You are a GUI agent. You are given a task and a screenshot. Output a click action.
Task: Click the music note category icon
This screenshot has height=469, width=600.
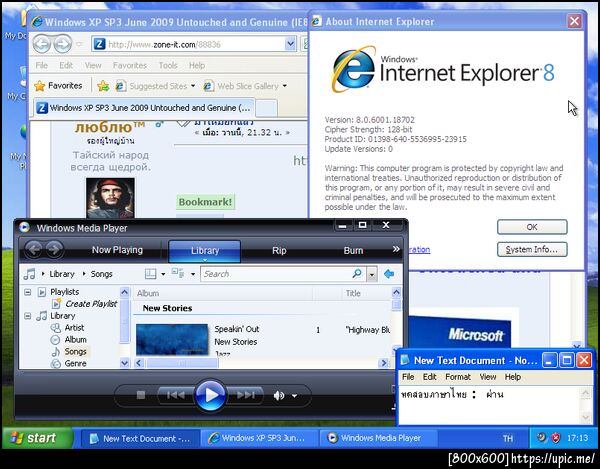tap(29, 274)
